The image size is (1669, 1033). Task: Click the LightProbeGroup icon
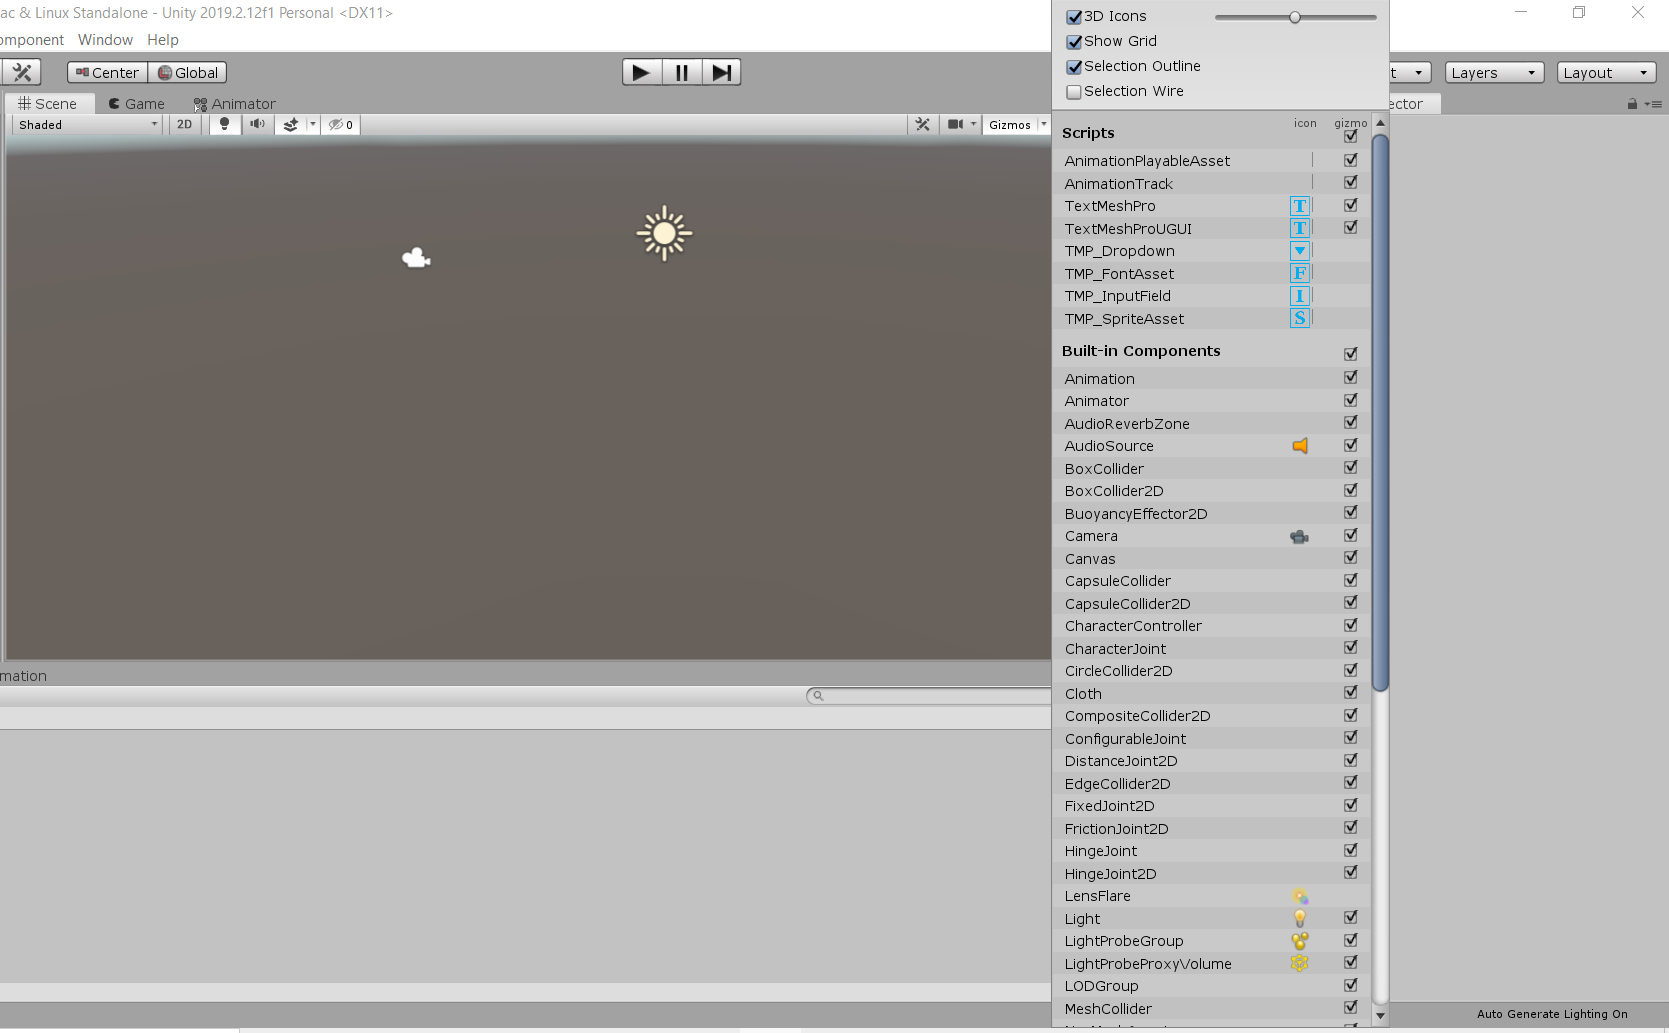(1299, 941)
